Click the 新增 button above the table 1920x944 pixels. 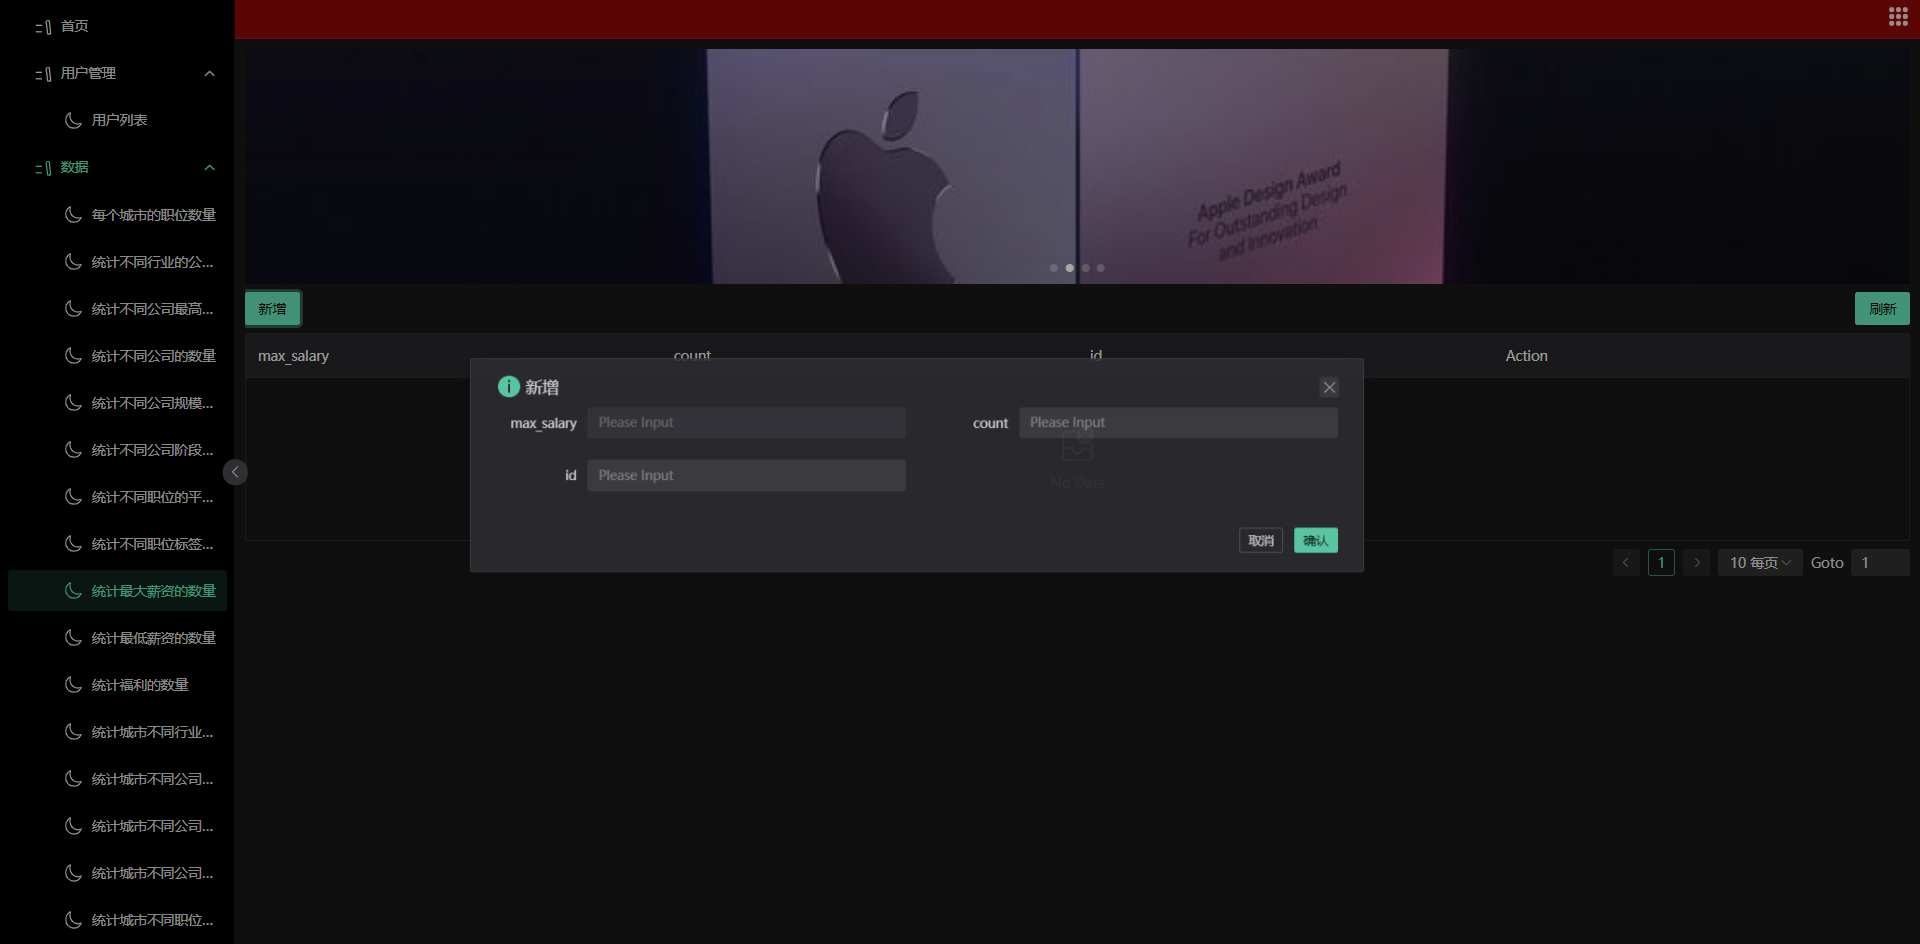pos(272,308)
